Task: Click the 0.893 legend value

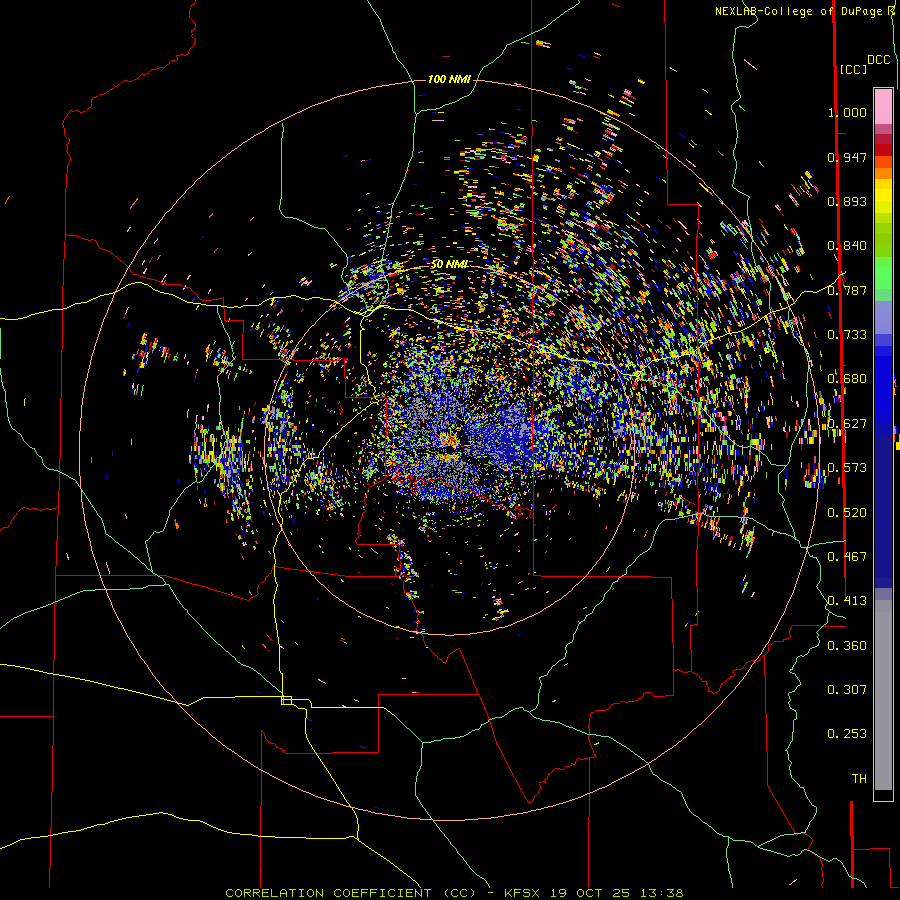Action: [847, 201]
